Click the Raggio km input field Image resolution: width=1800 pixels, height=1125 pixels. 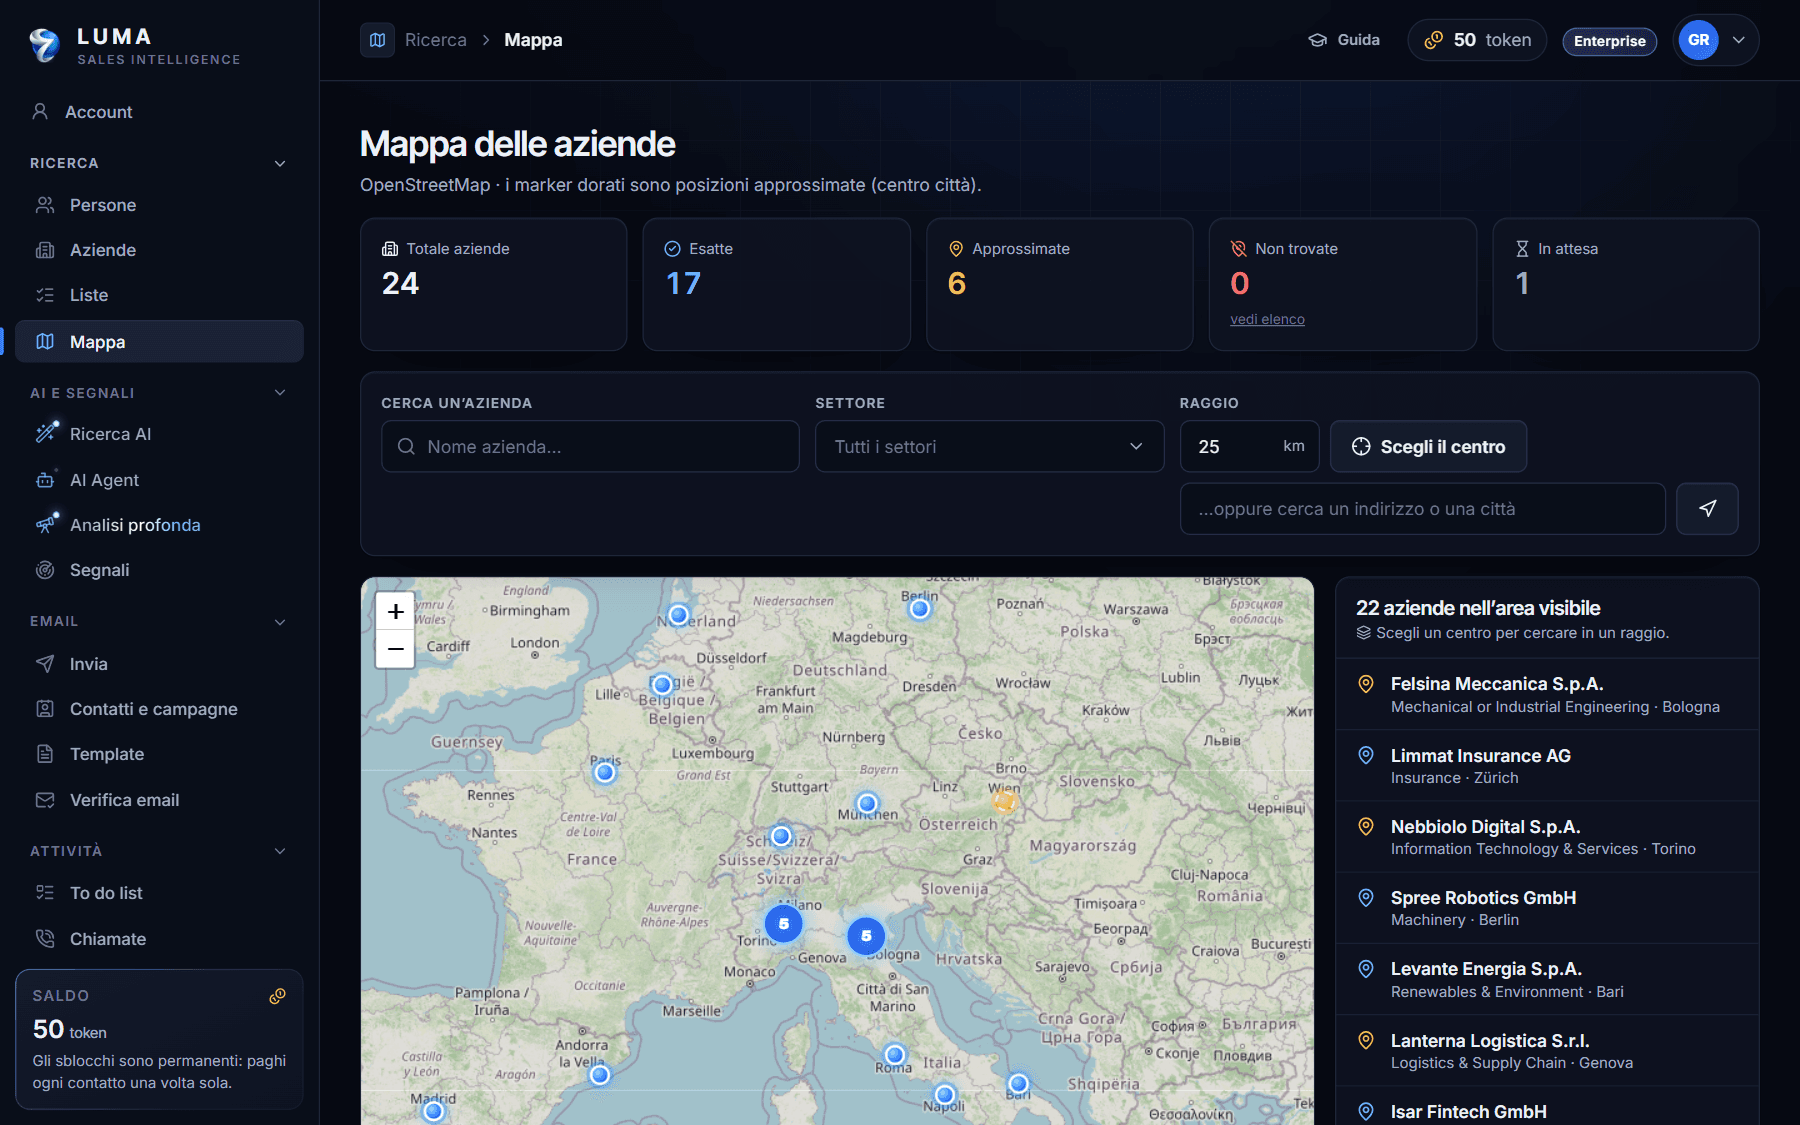click(1249, 446)
